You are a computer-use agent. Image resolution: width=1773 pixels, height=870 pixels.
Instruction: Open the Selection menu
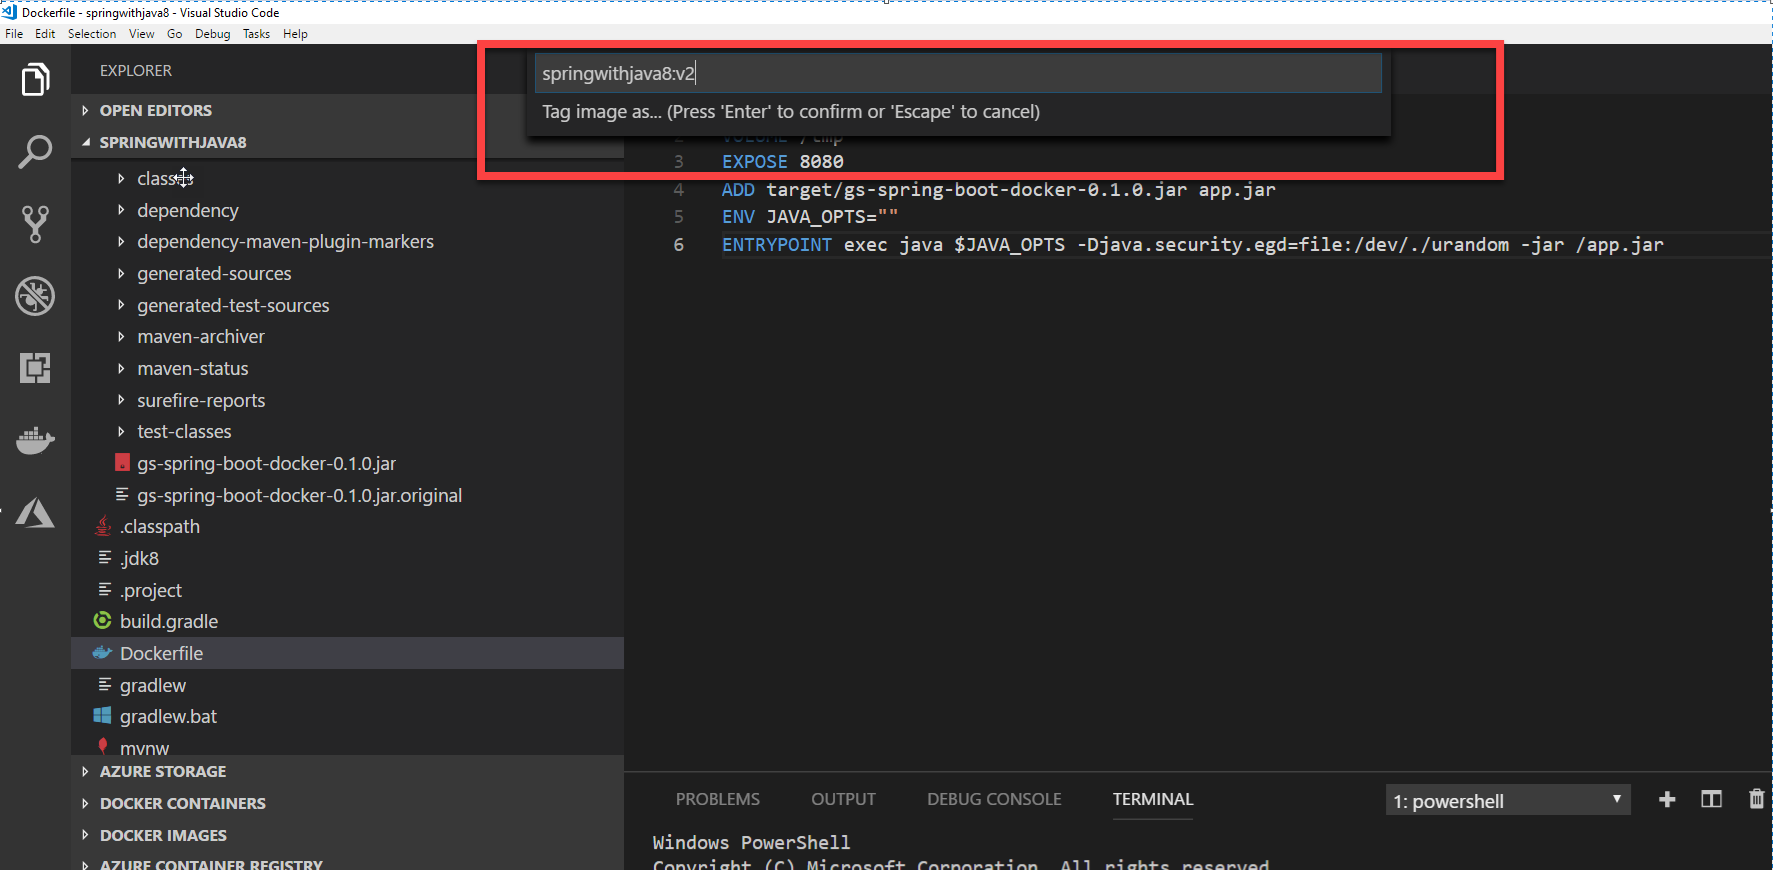[x=92, y=34]
